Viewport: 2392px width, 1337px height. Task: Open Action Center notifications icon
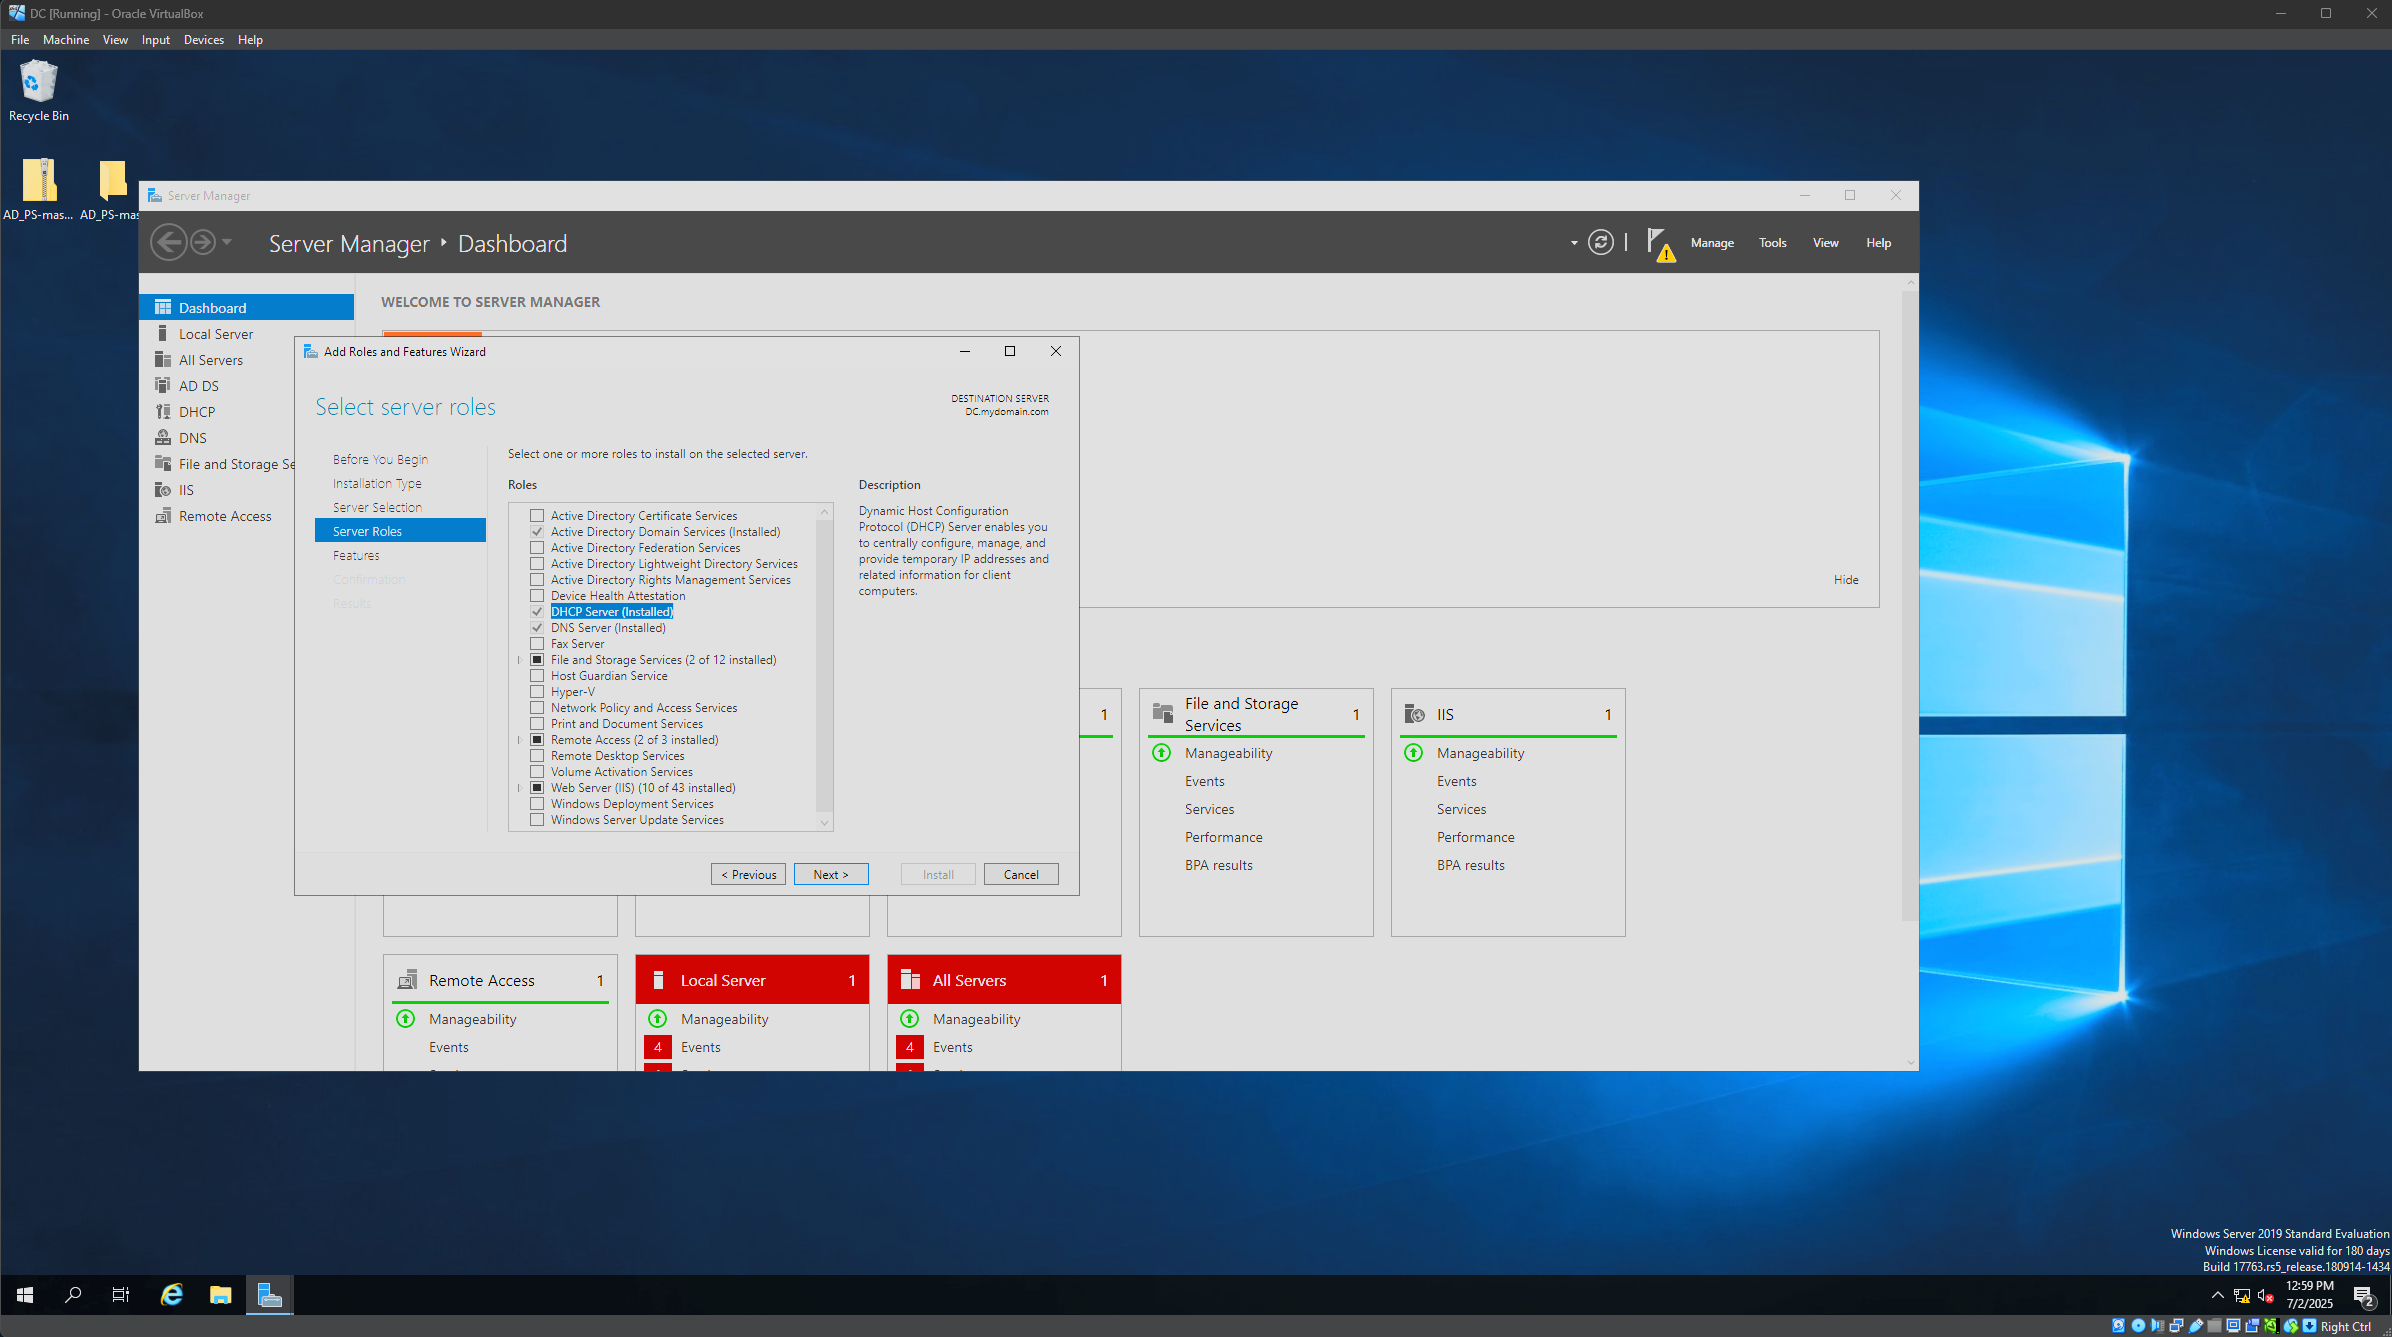(2364, 1296)
